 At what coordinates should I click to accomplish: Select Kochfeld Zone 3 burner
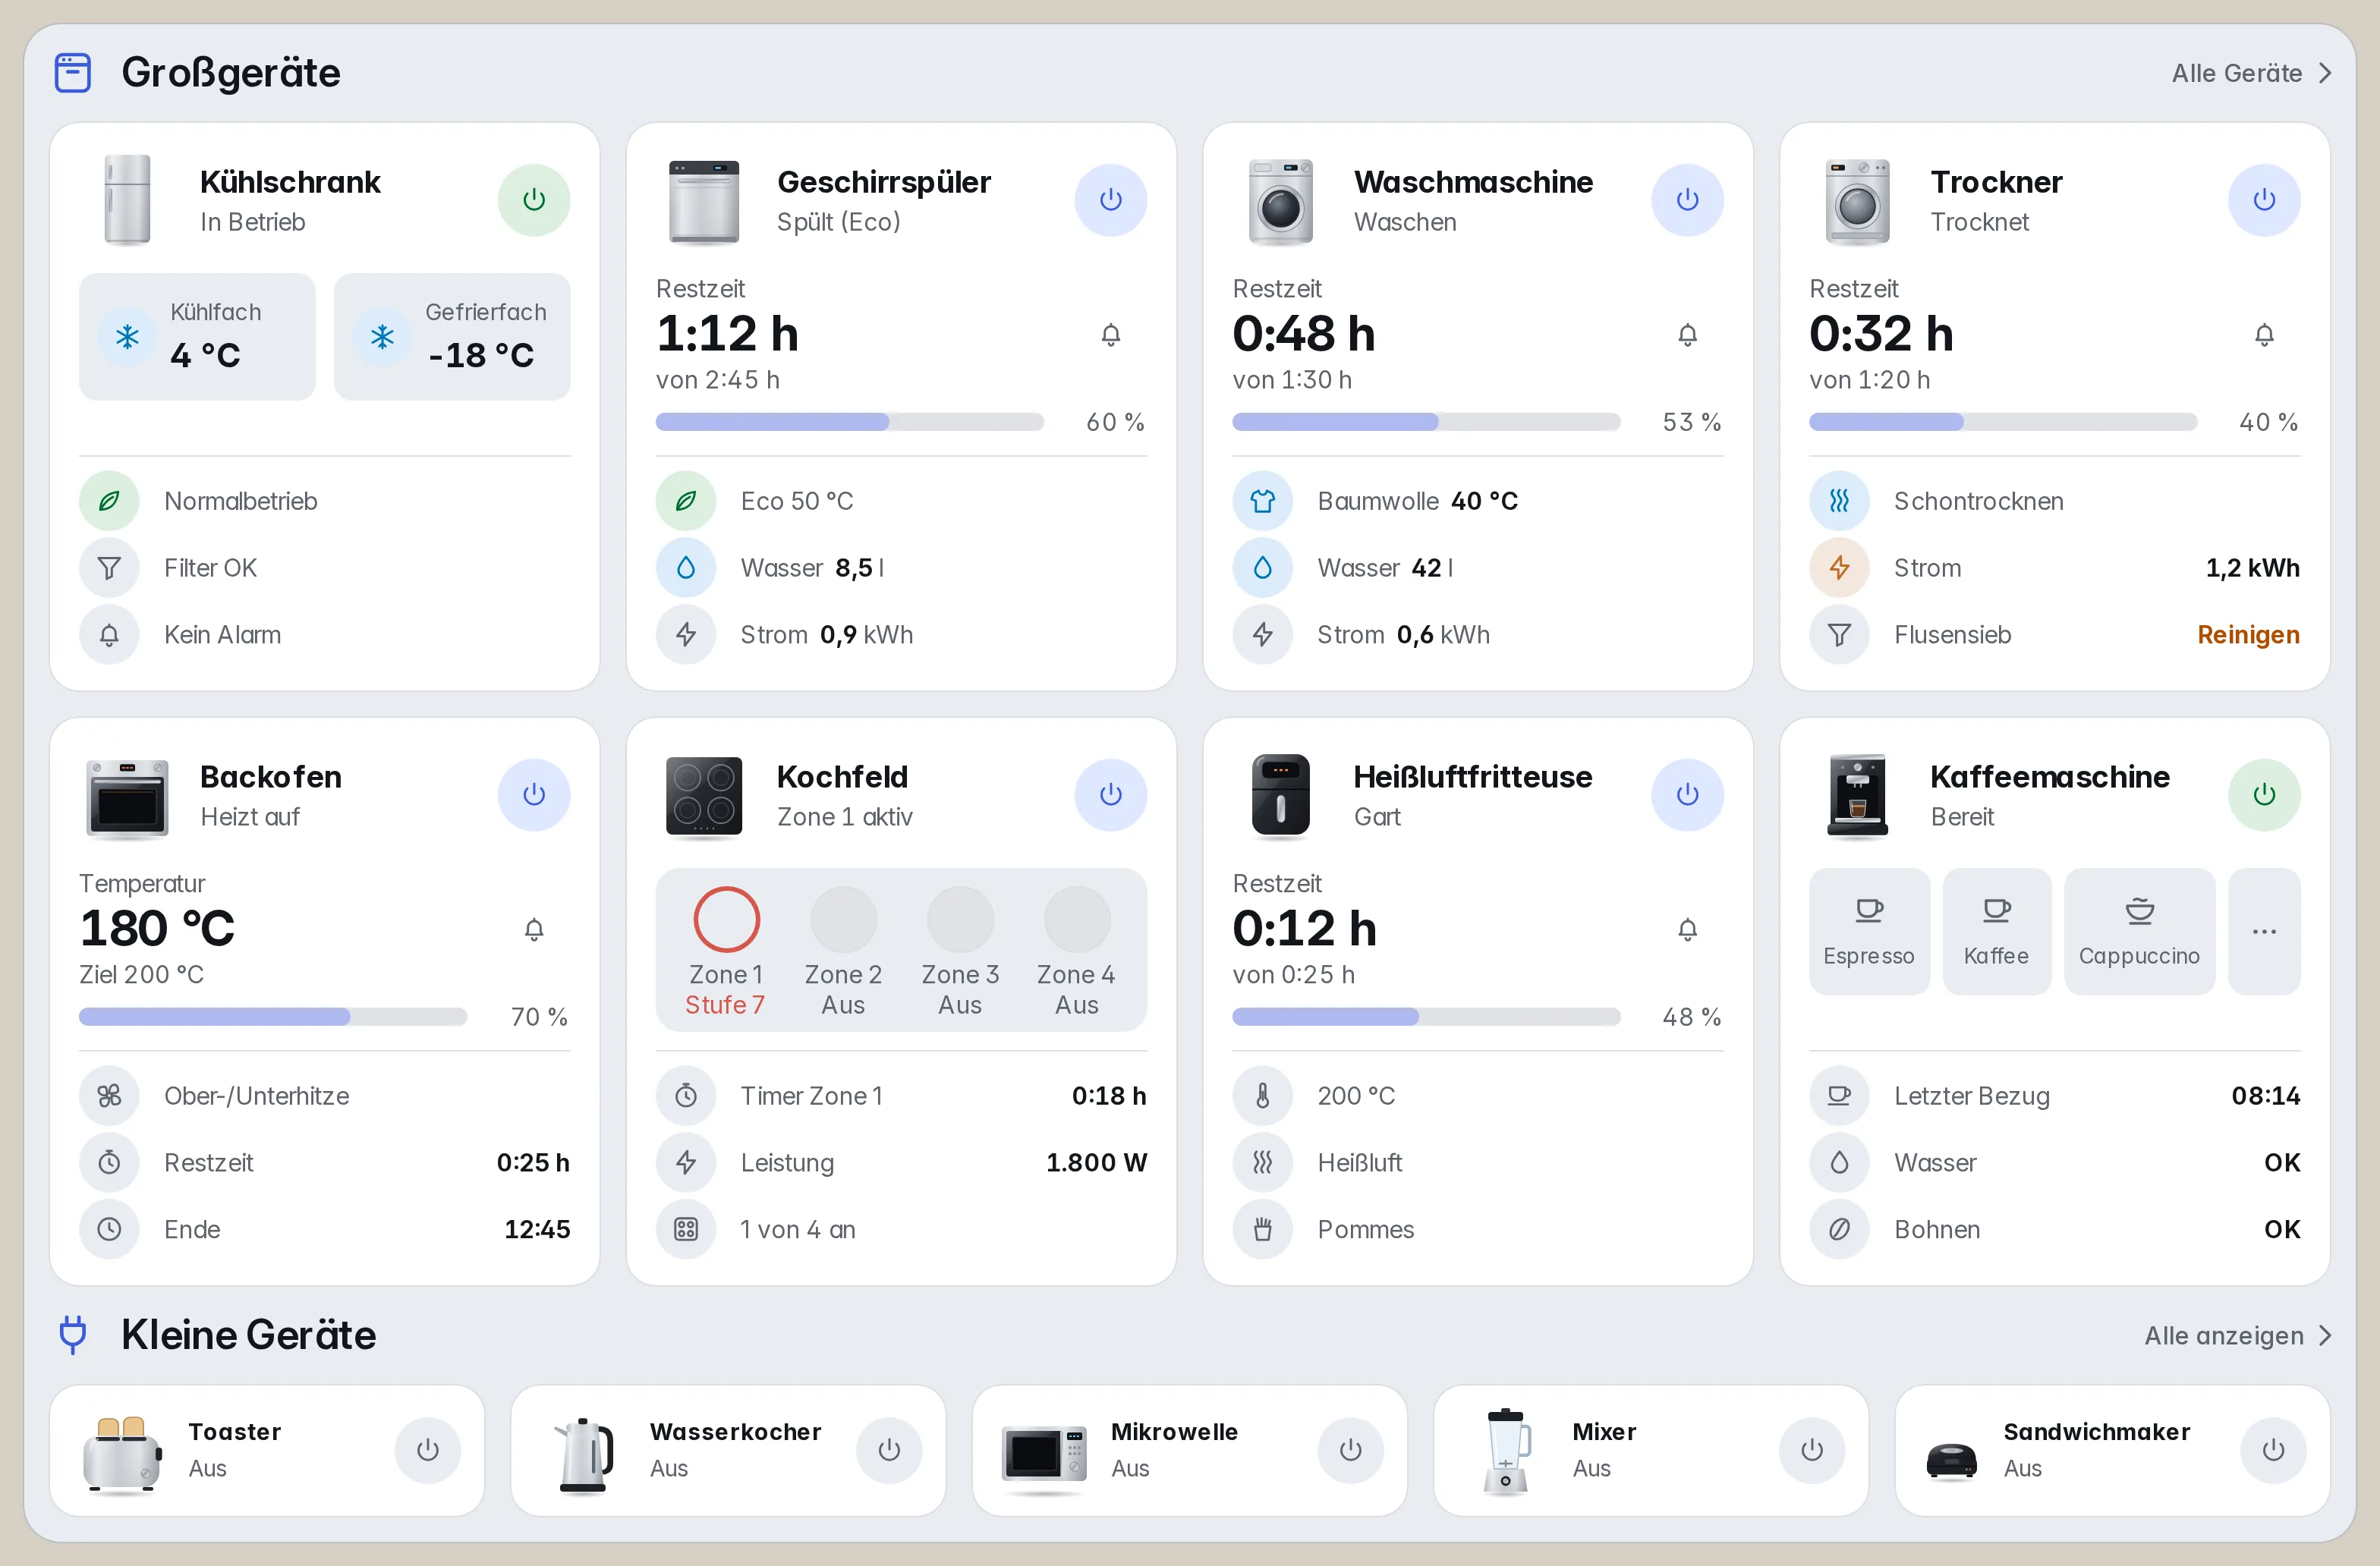pyautogui.click(x=960, y=920)
